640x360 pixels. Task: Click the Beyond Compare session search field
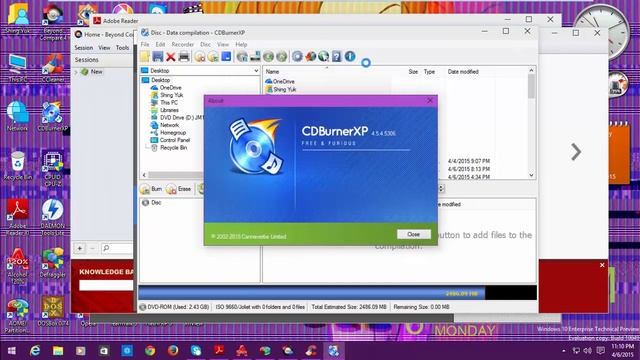pos(116,248)
